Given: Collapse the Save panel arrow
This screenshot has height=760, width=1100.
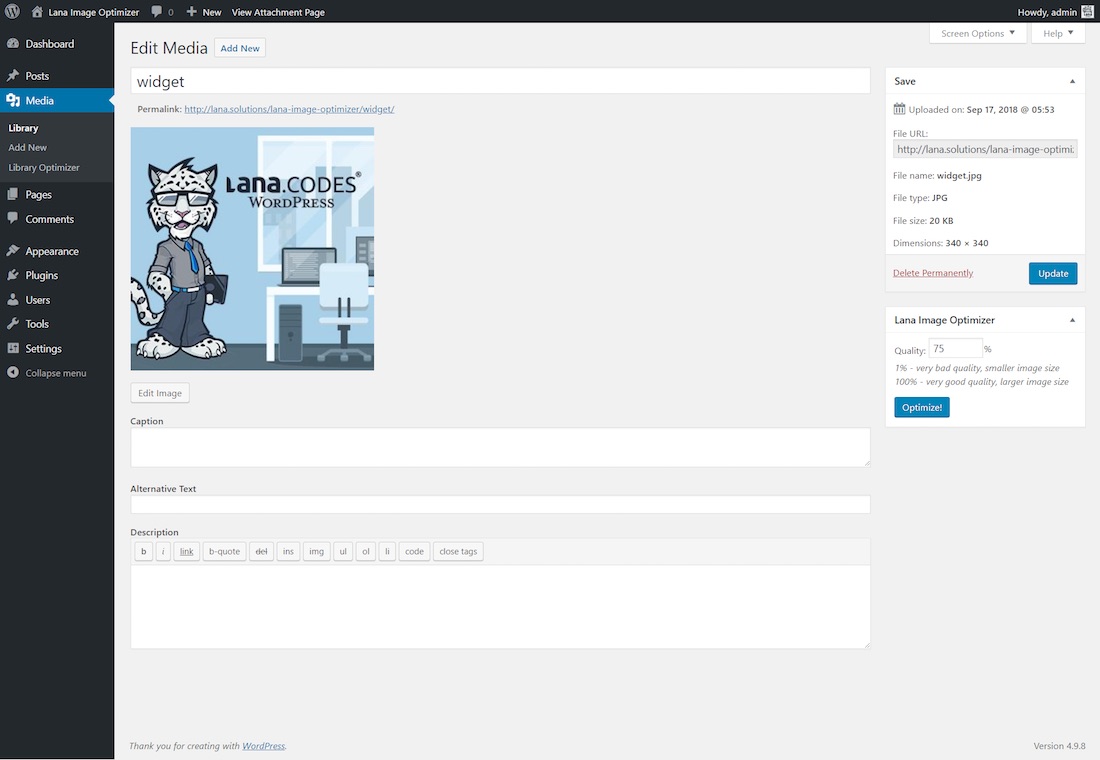Looking at the screenshot, I should click(x=1072, y=81).
